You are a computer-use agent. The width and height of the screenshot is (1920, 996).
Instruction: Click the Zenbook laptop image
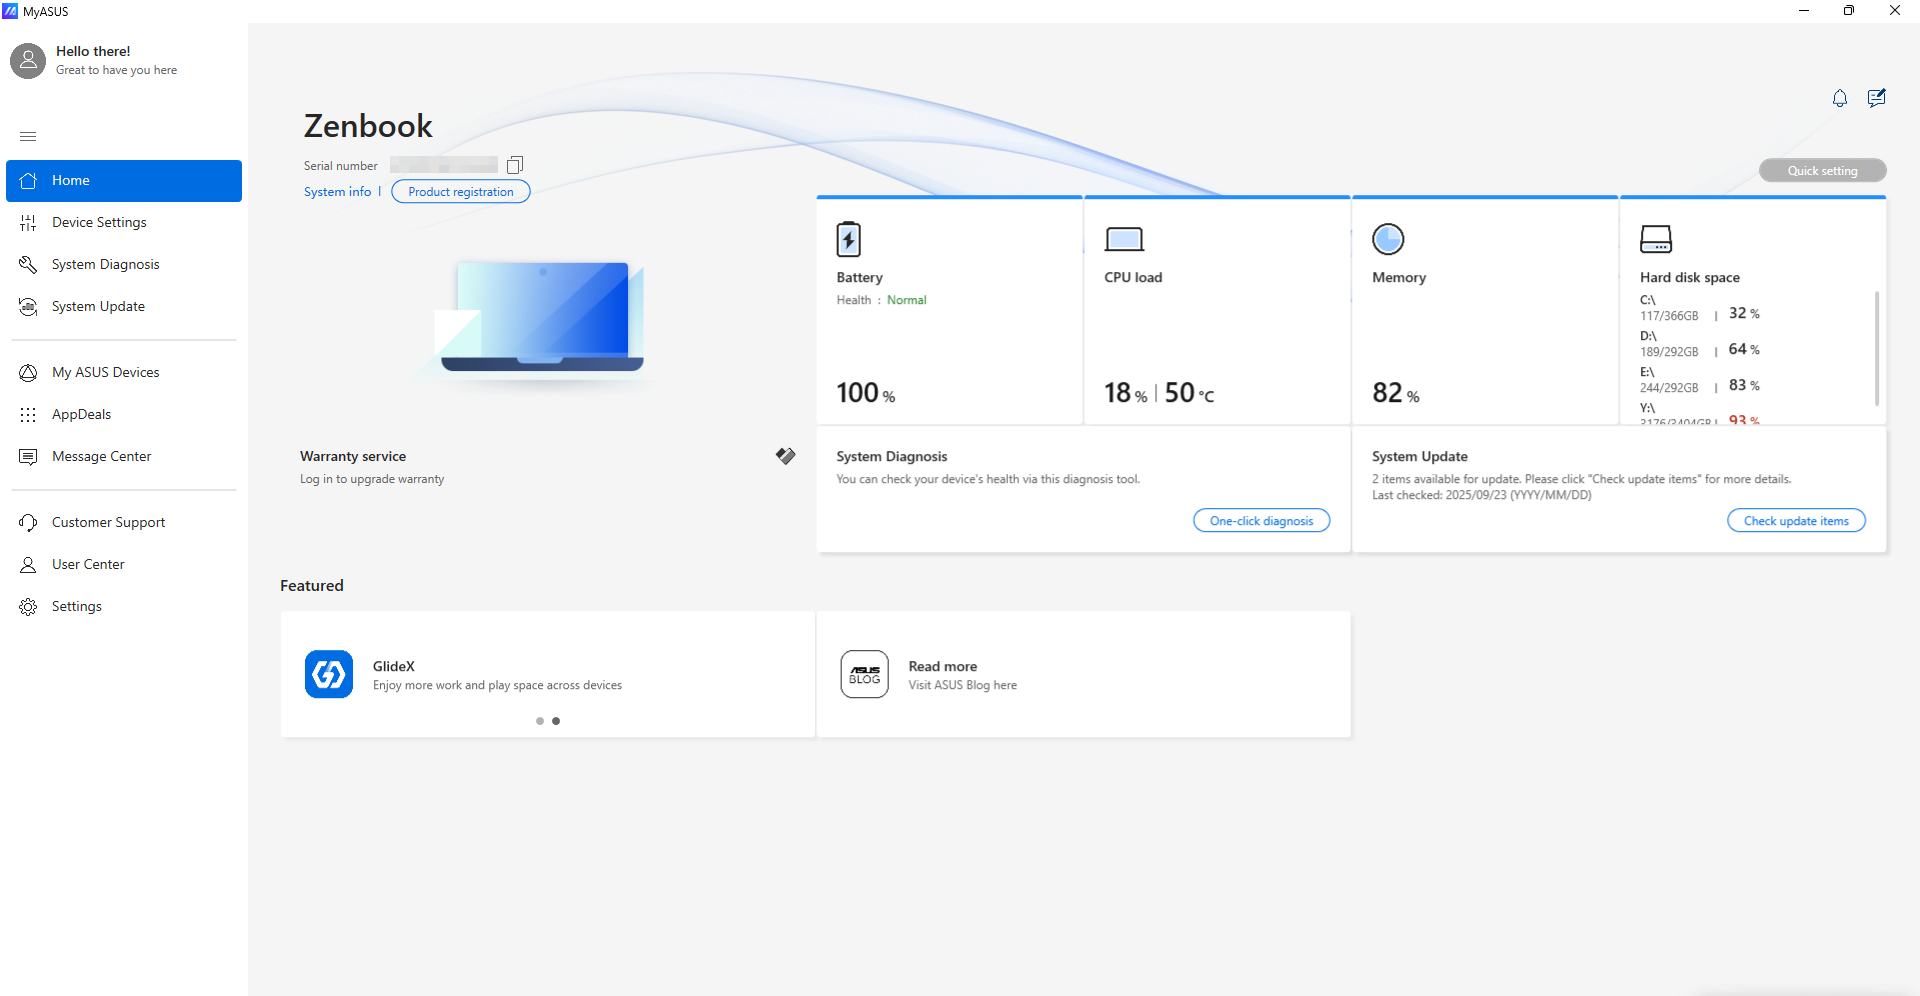[541, 317]
